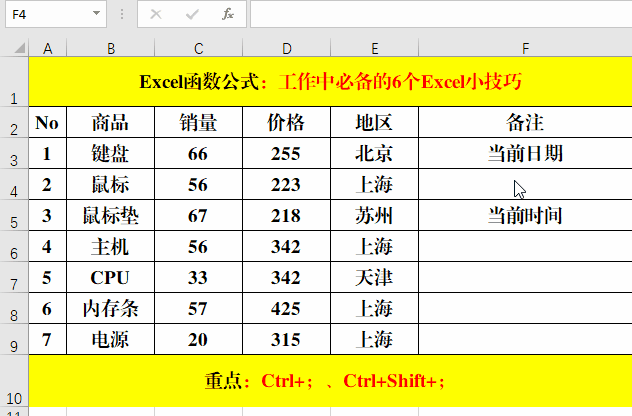Click into the formula bar input
The height and width of the screenshot is (416, 632).
pos(441,14)
